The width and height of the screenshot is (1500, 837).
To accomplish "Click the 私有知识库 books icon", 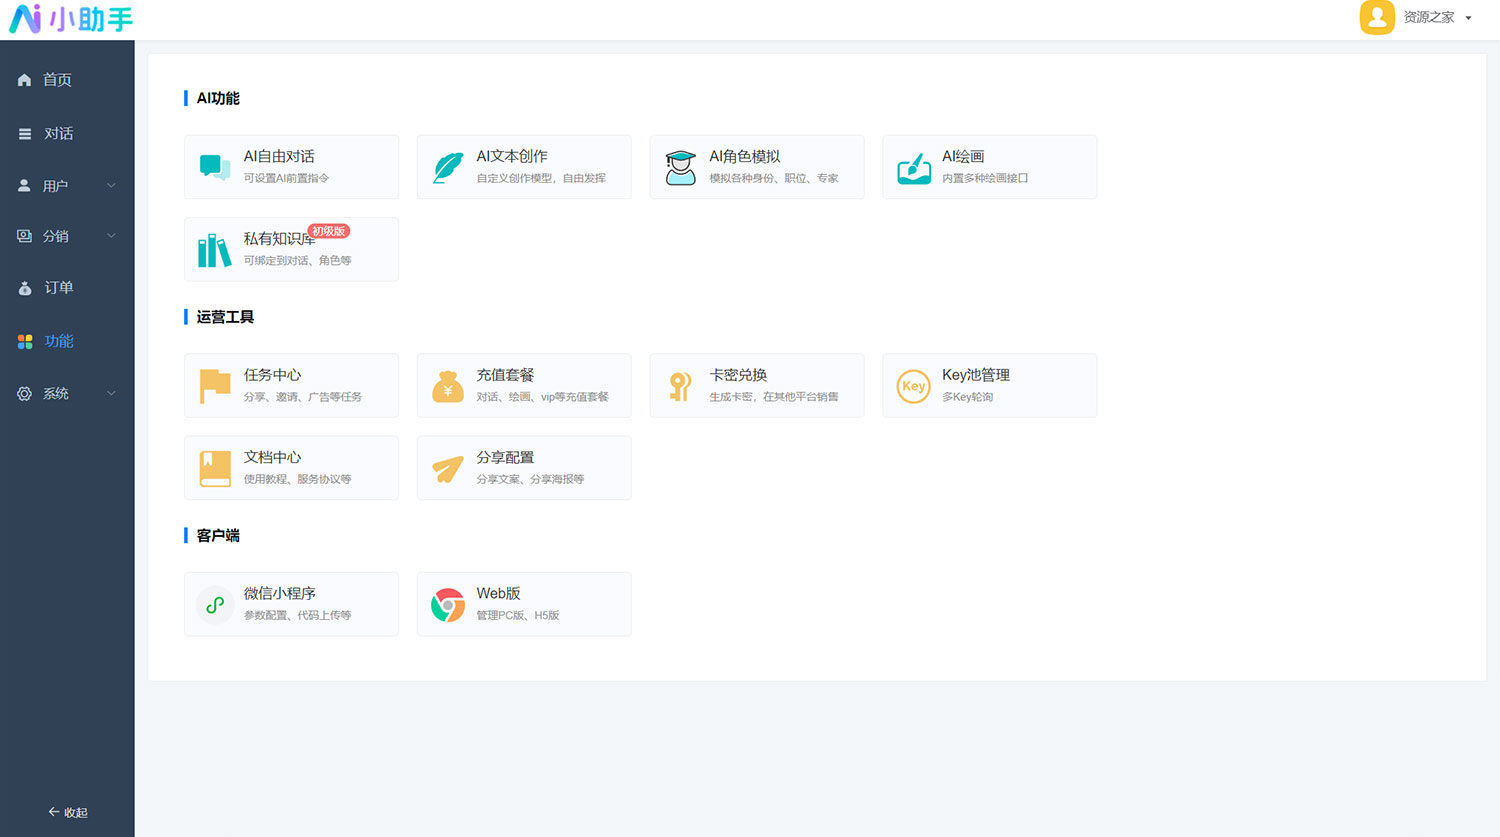I will pyautogui.click(x=214, y=250).
